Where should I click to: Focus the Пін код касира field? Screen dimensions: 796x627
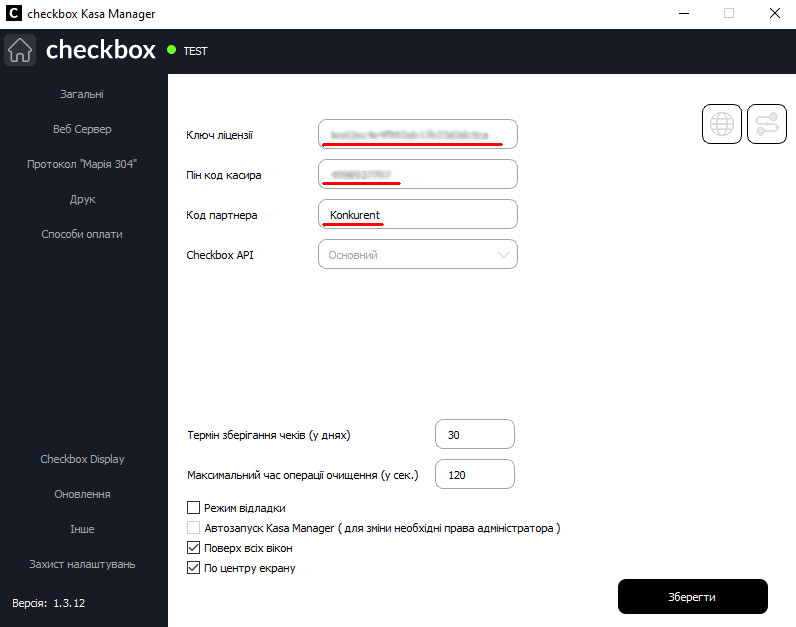click(418, 174)
